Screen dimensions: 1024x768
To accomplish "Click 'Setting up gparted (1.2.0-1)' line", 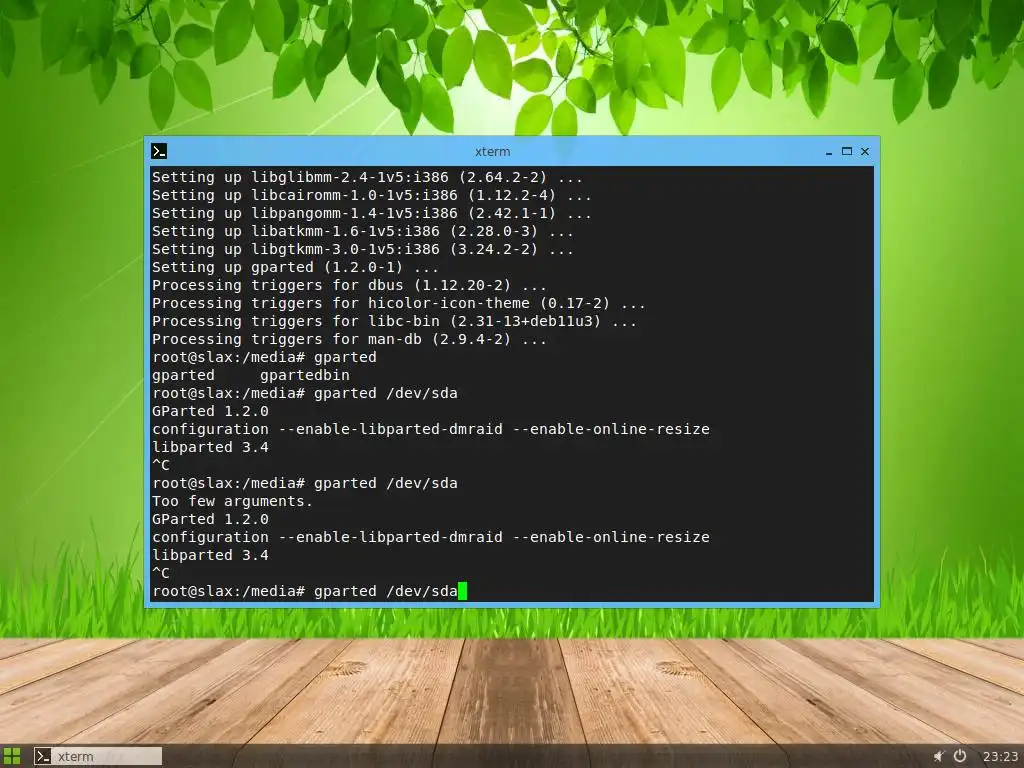I will click(x=295, y=267).
